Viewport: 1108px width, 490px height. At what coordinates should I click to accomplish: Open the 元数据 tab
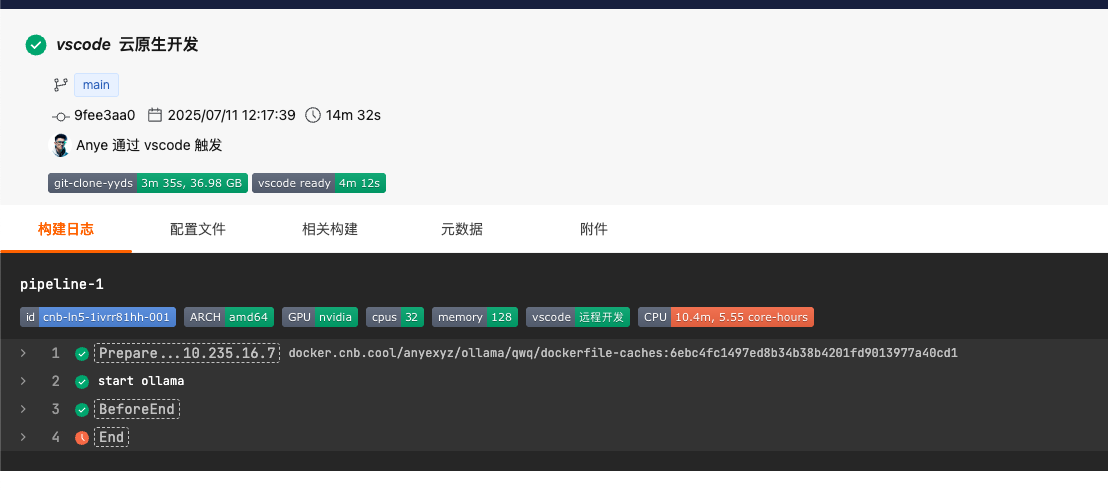pyautogui.click(x=462, y=229)
